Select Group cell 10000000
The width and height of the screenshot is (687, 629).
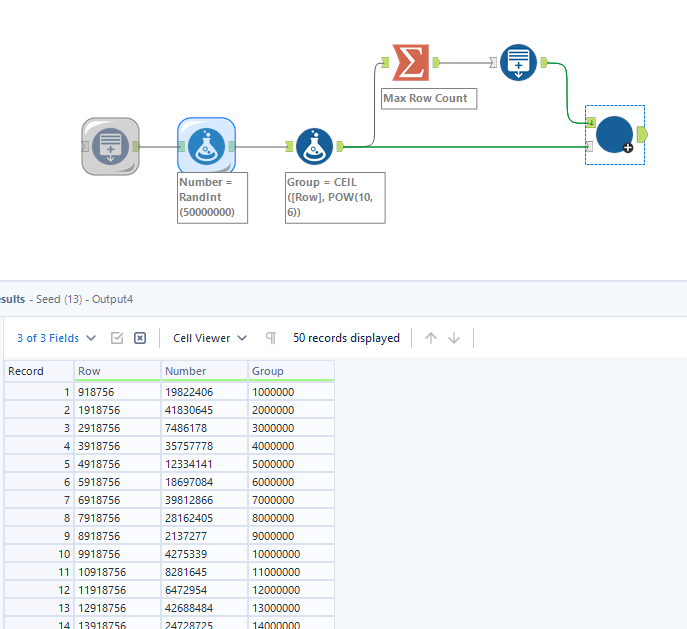291,554
